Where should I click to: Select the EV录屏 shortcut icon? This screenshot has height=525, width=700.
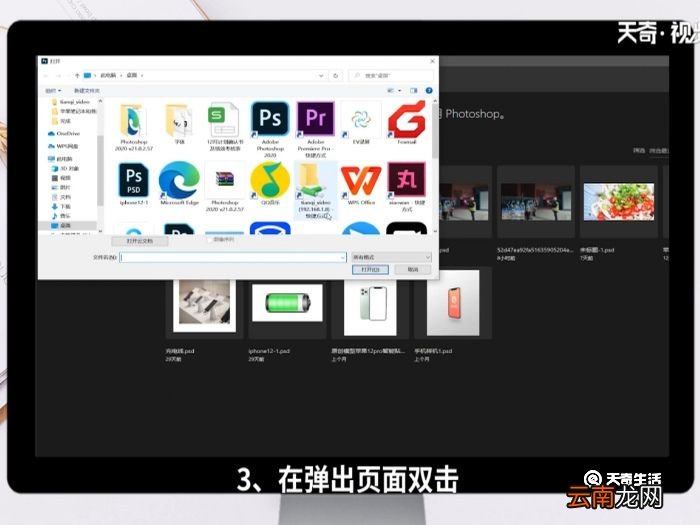tap(361, 119)
